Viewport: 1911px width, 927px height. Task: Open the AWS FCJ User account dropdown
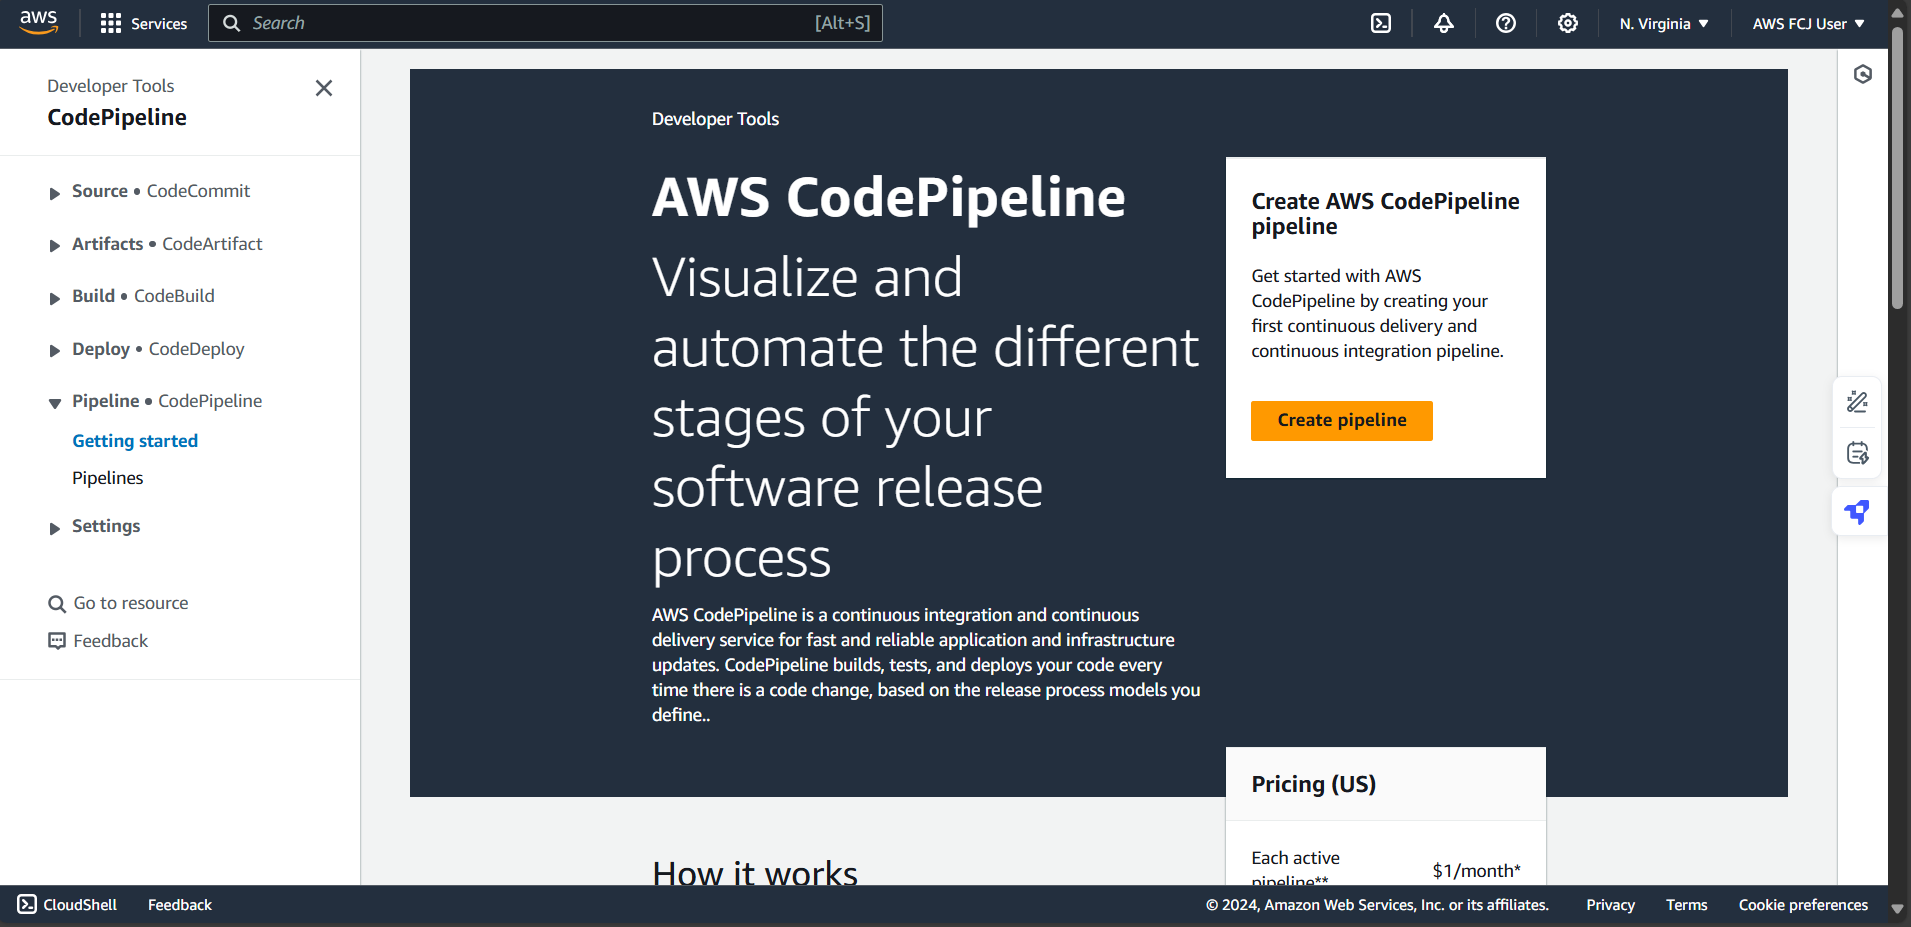click(x=1808, y=23)
